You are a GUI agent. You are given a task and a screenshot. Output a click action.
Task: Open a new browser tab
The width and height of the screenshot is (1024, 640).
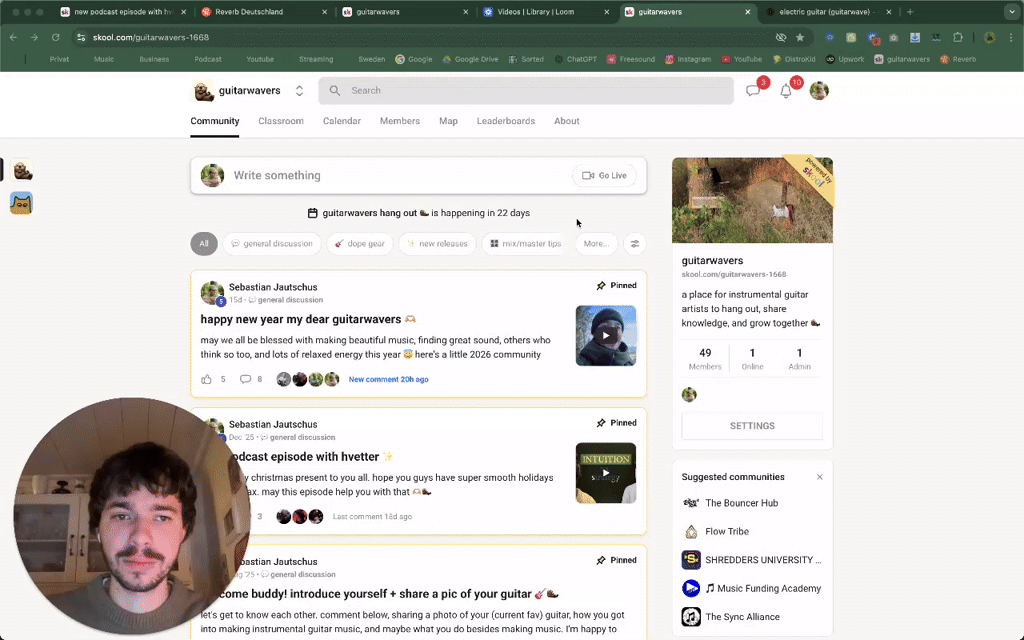(x=910, y=12)
